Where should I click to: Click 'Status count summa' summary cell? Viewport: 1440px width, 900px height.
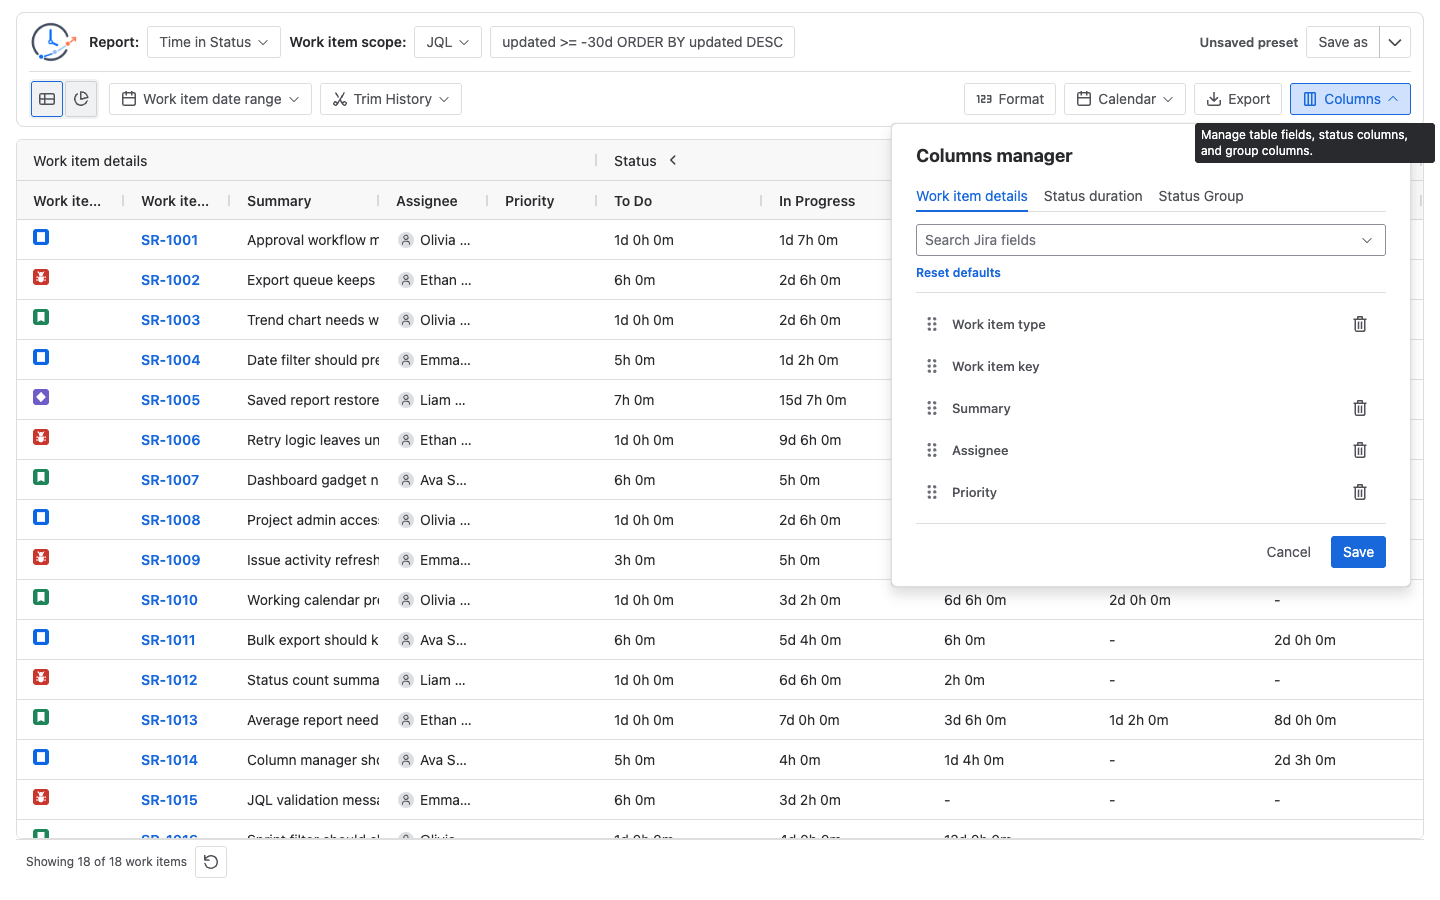coord(313,680)
